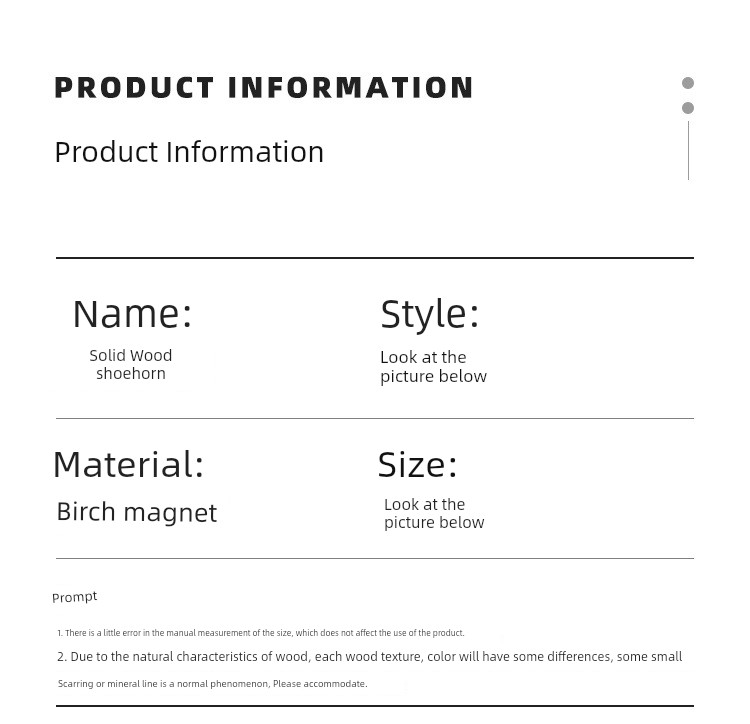
Task: Click the divider line between Name and Material
Action: point(375,418)
